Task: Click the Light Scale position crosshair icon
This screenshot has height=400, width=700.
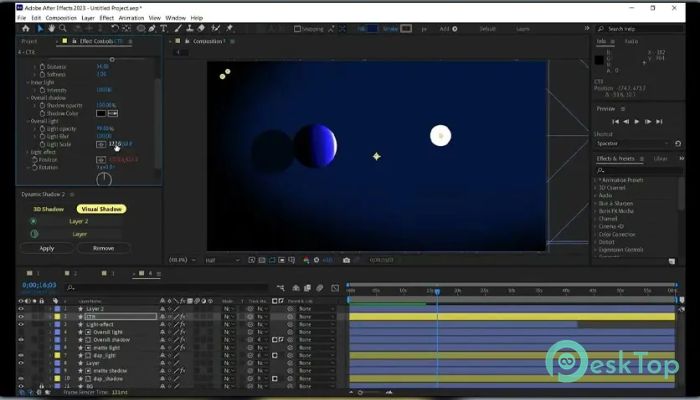Action: coord(101,144)
